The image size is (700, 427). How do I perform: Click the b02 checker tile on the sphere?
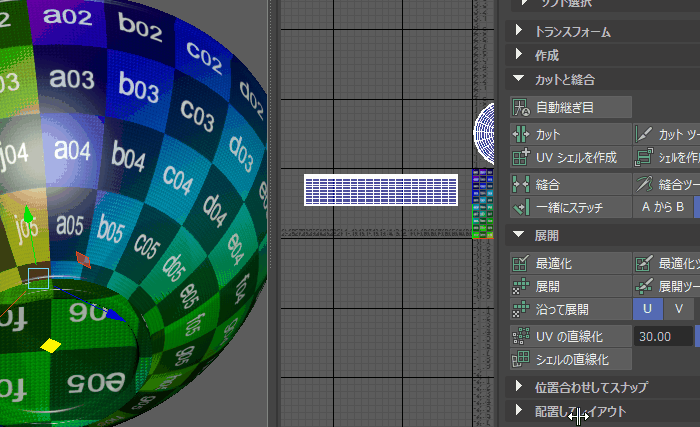(x=140, y=27)
